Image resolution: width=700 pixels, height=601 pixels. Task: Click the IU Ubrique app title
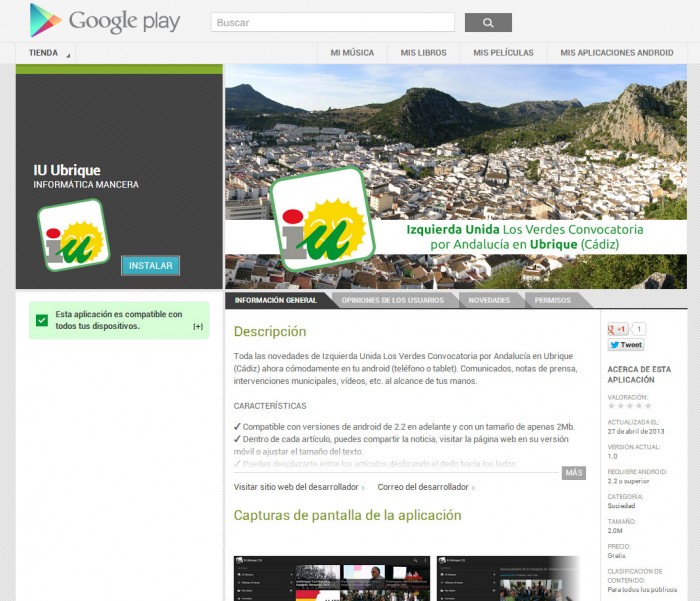point(67,170)
